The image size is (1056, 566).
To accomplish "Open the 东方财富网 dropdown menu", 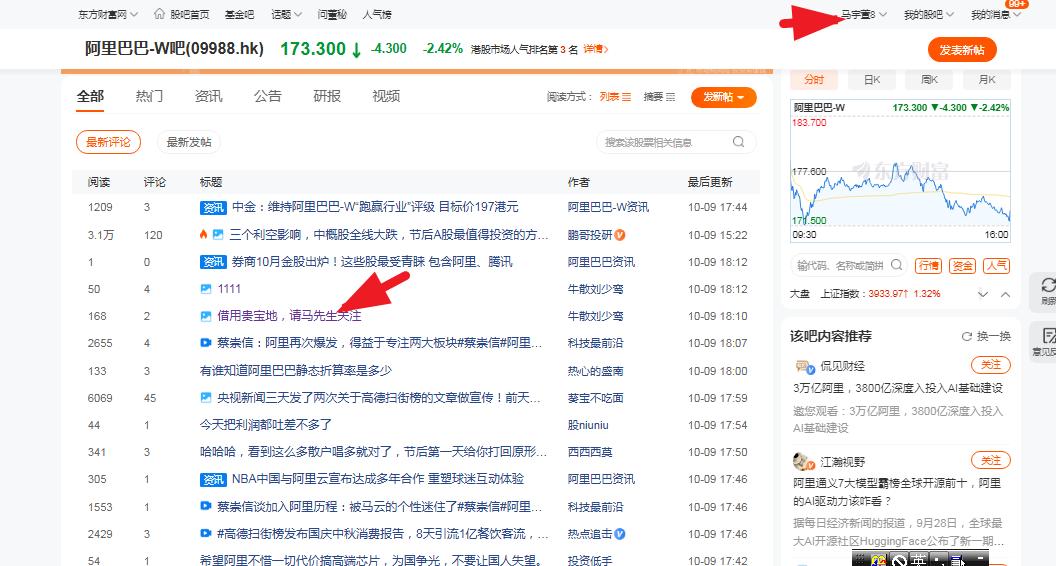I will (x=108, y=14).
